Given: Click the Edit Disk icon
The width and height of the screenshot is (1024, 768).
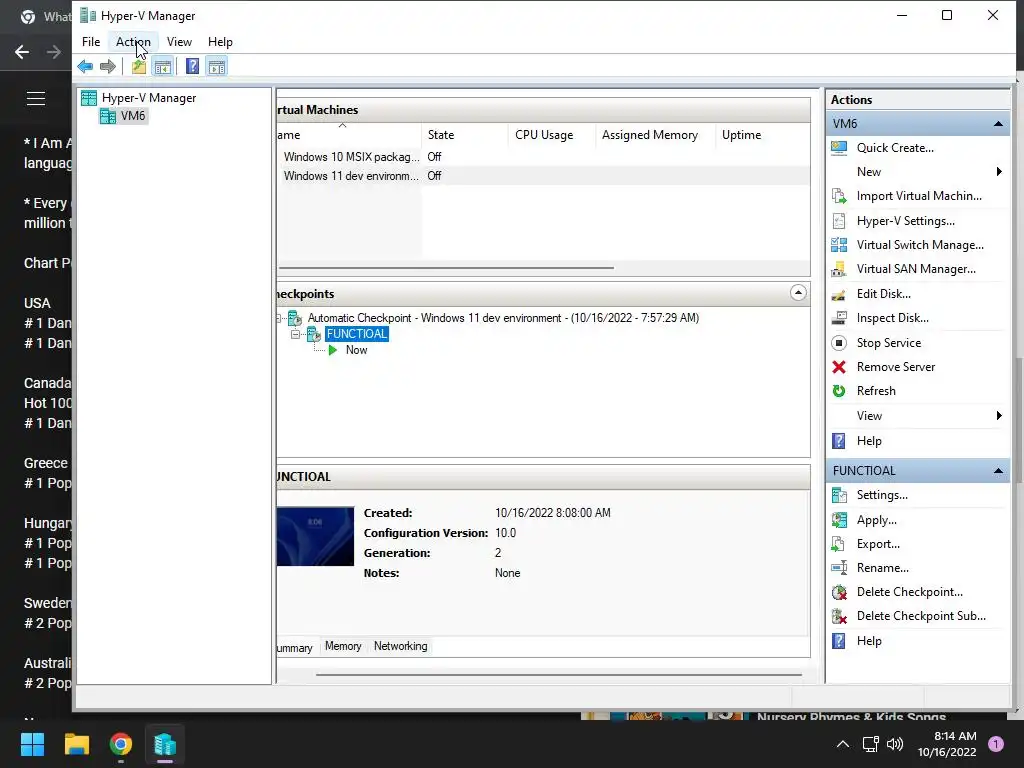Looking at the screenshot, I should point(839,294).
